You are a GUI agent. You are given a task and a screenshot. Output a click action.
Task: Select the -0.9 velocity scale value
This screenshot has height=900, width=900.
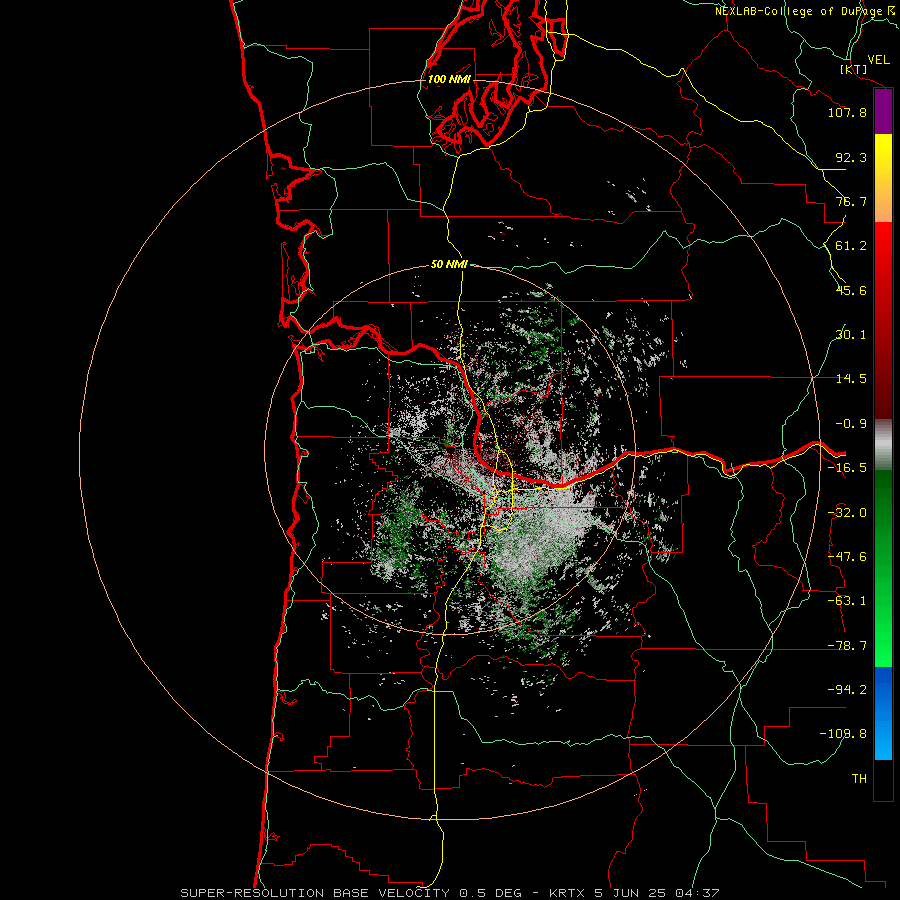click(x=851, y=424)
